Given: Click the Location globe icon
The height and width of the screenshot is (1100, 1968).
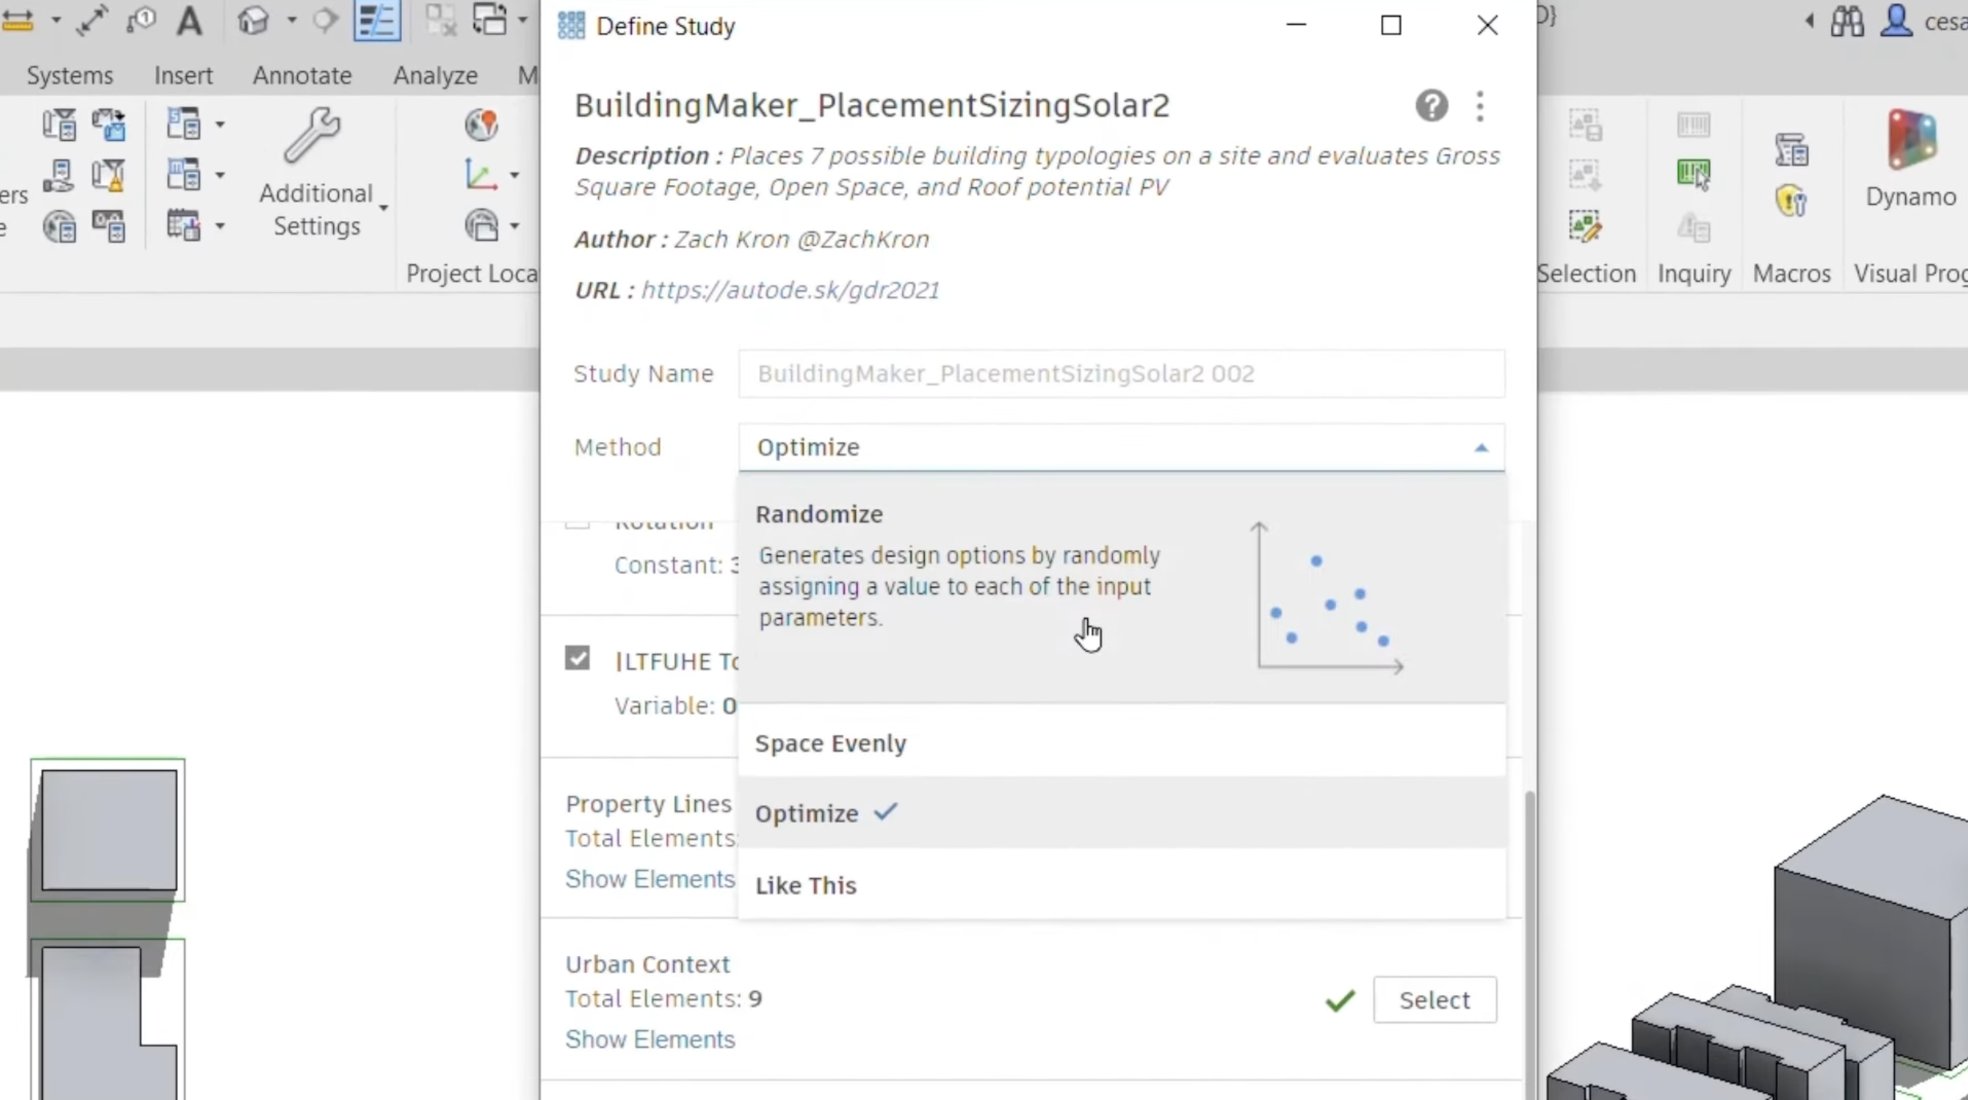Looking at the screenshot, I should 482,125.
